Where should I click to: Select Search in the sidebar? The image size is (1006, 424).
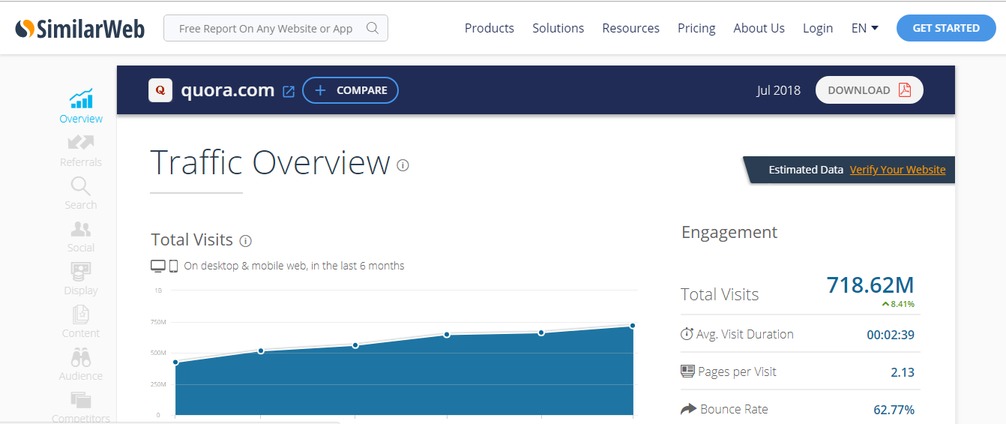81,194
